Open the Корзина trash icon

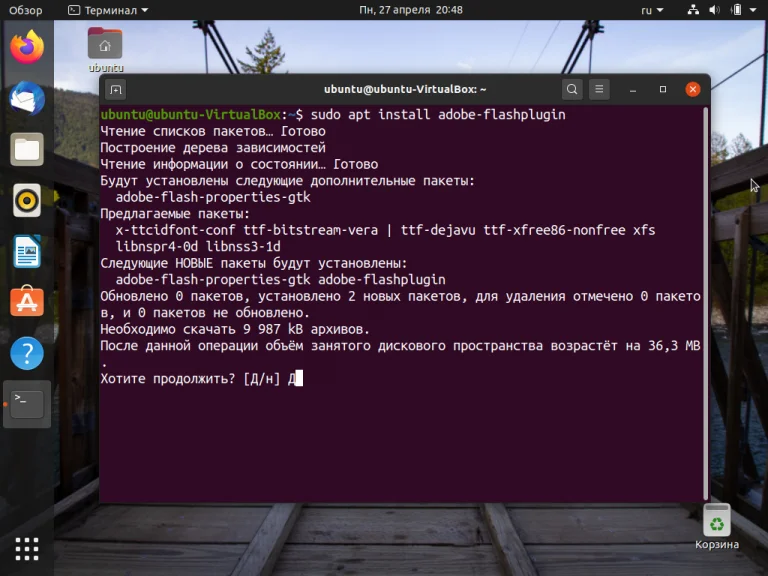717,527
